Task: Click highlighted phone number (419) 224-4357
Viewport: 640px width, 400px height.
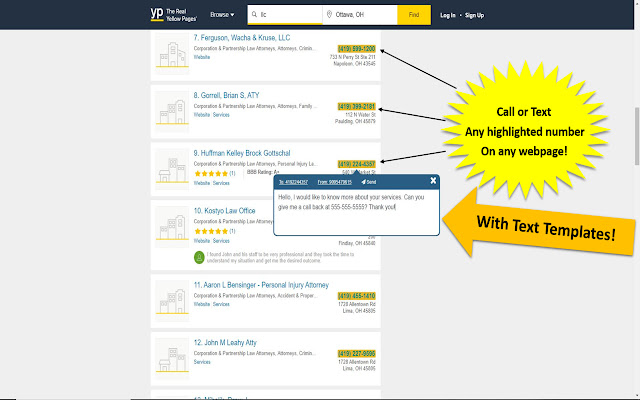Action: tap(356, 164)
